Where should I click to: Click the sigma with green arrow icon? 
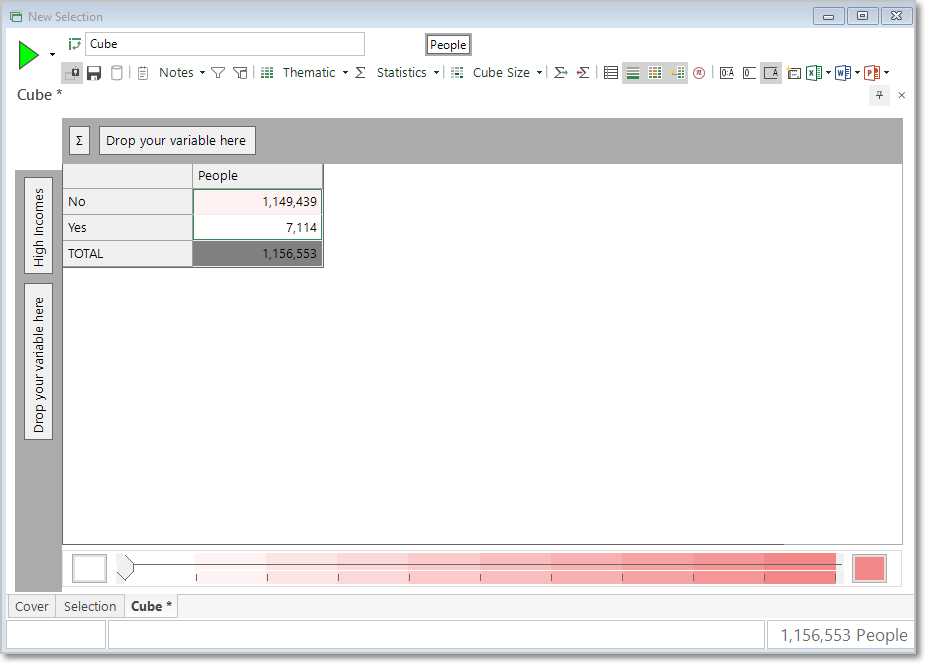click(x=560, y=73)
